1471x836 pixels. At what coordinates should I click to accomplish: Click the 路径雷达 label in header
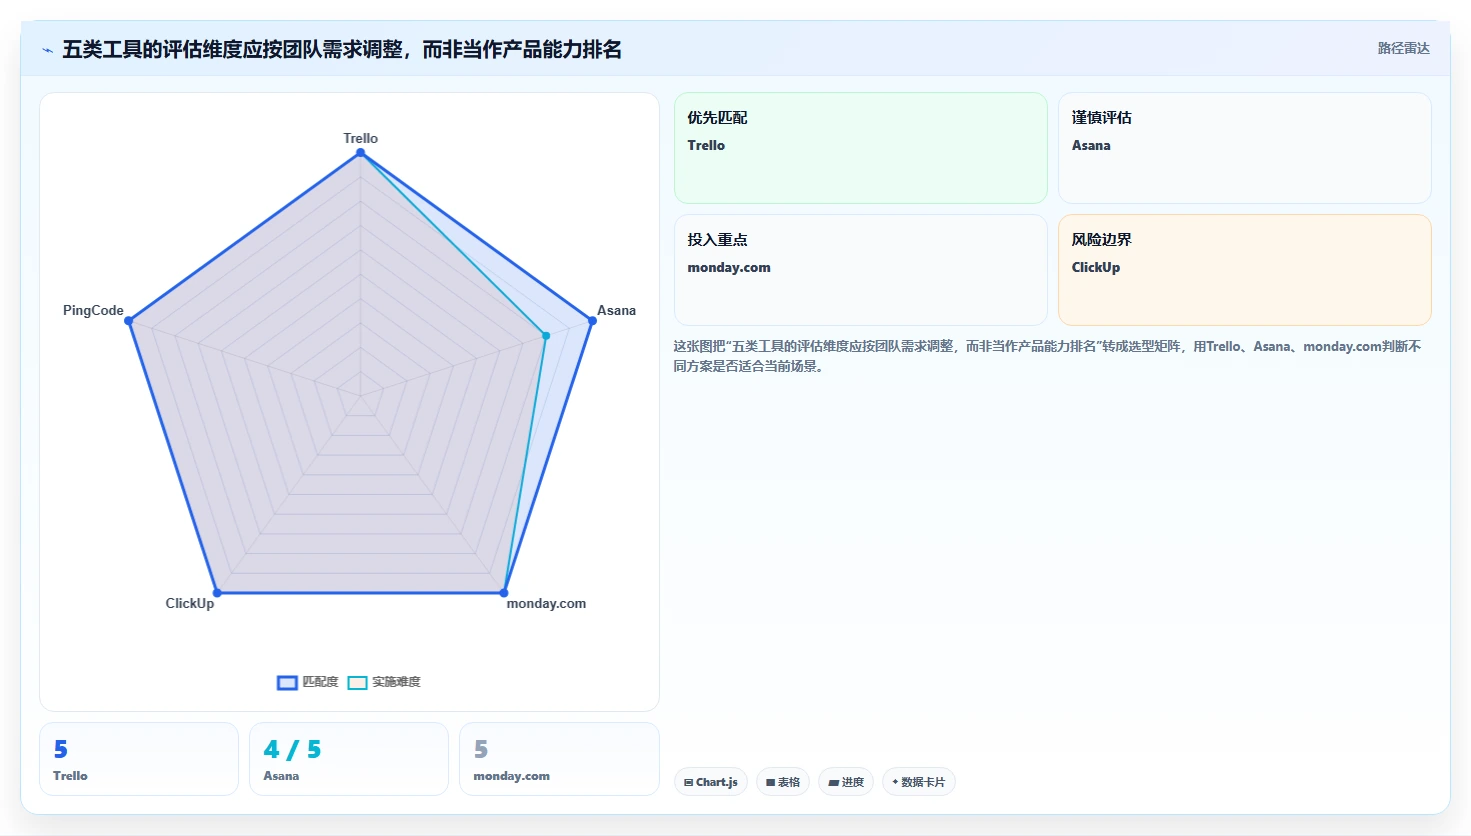(1403, 48)
